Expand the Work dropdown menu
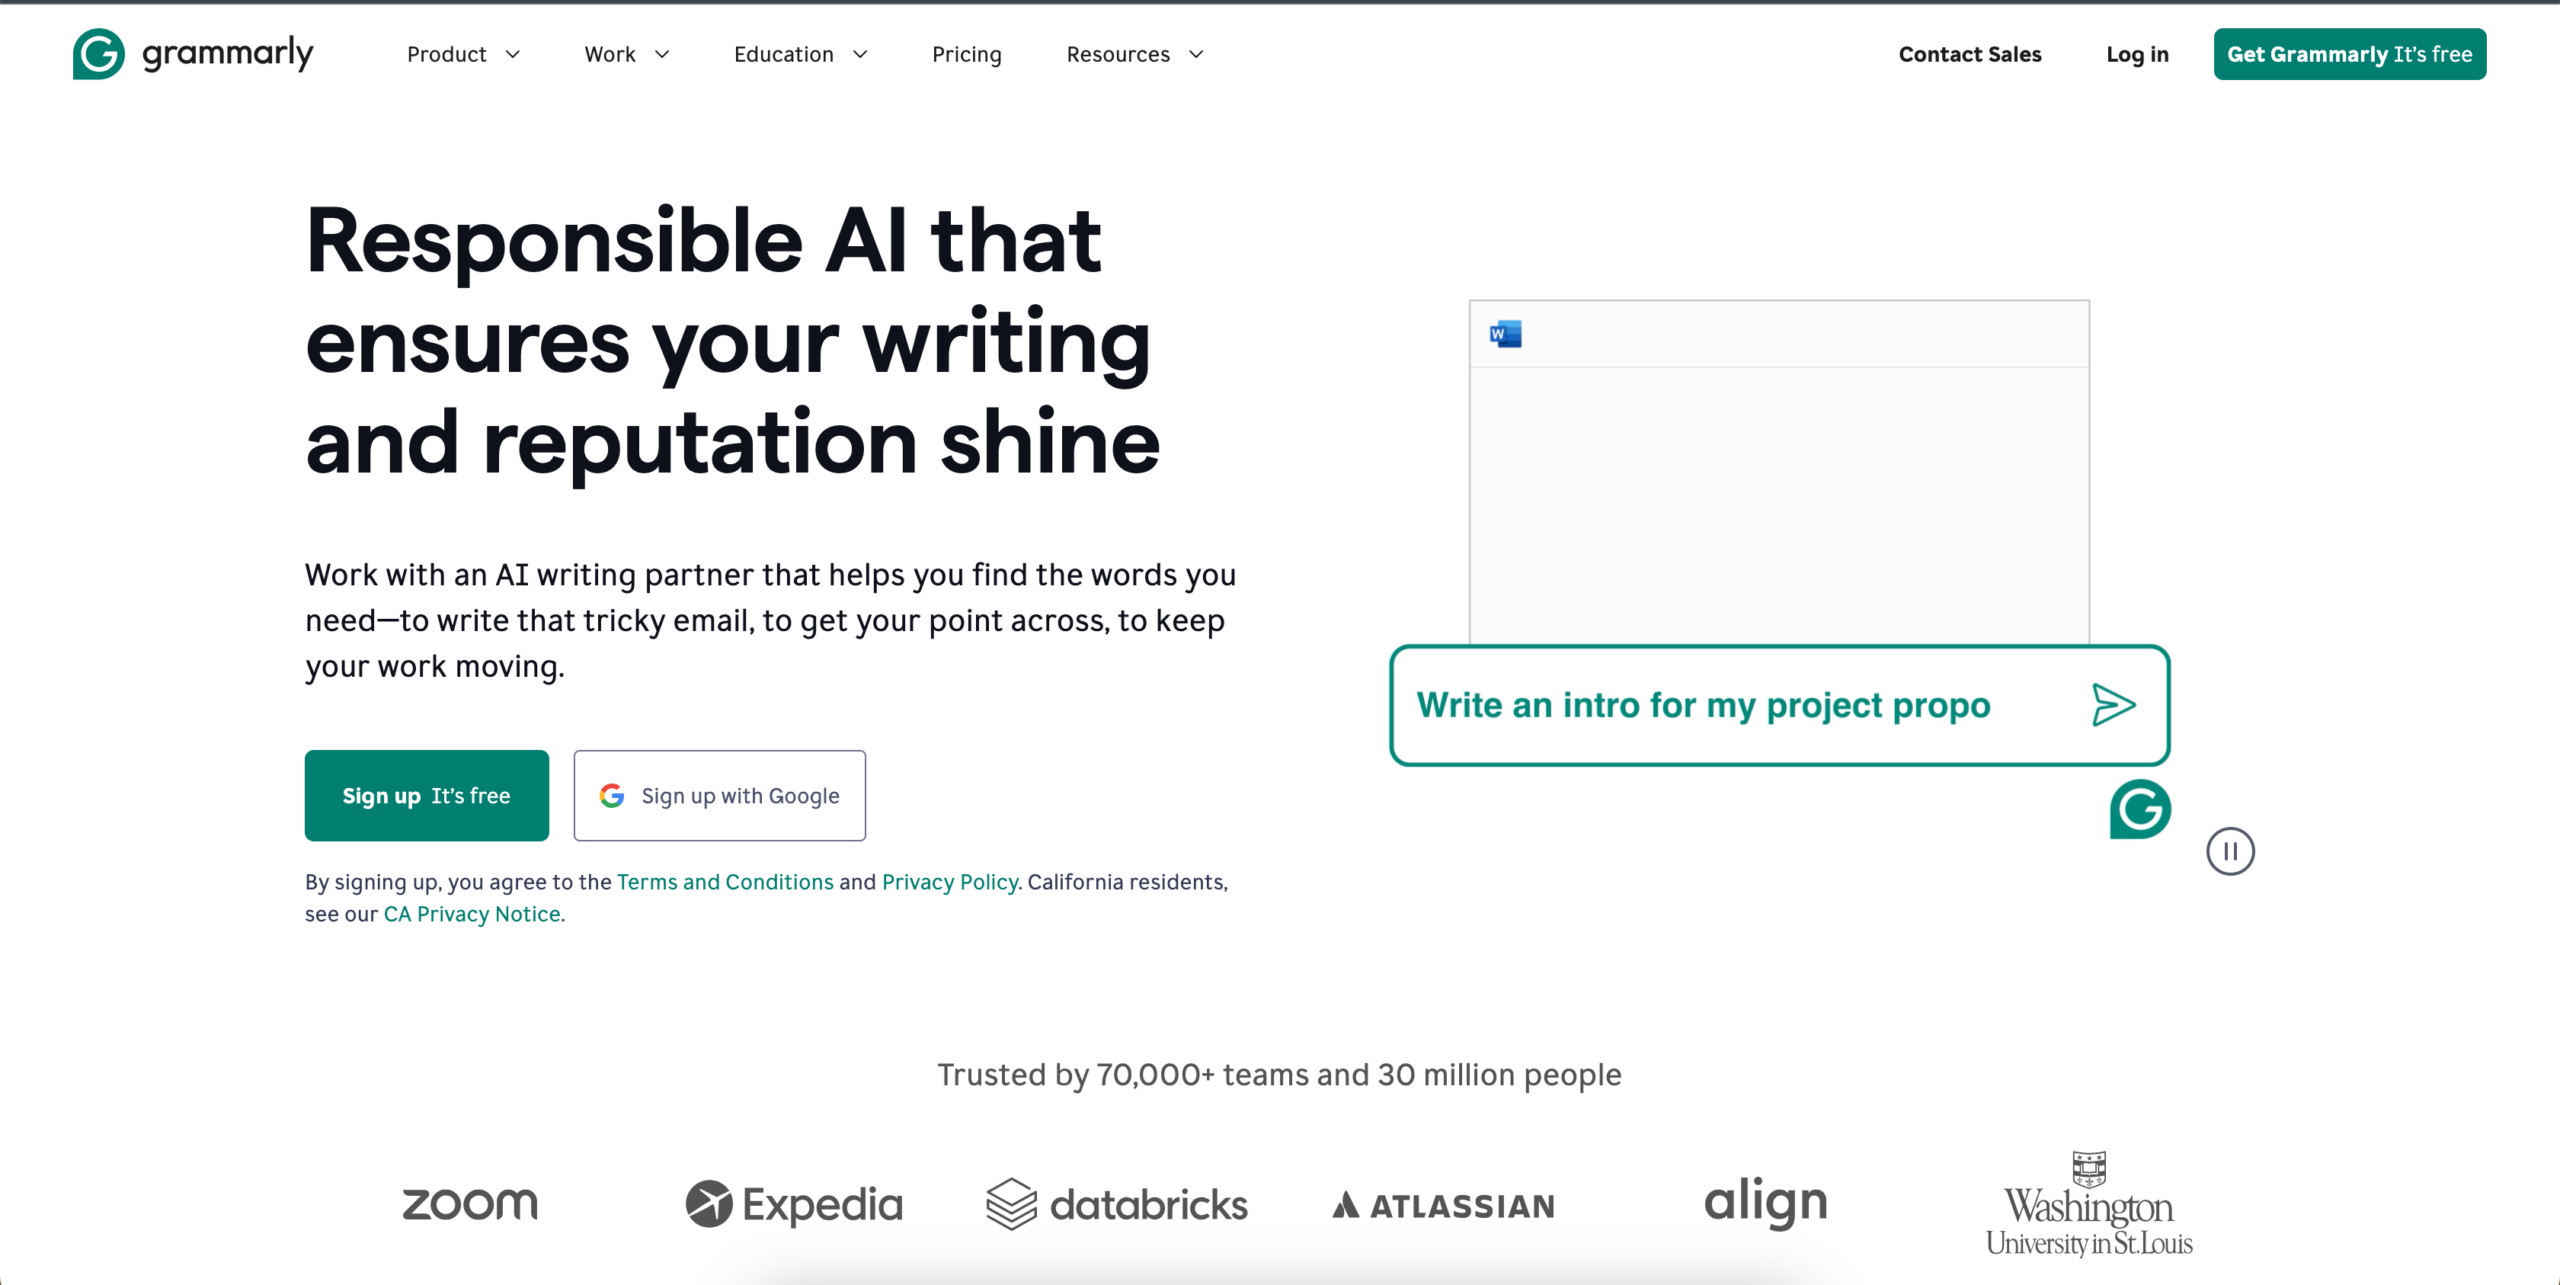This screenshot has width=2560, height=1285. (626, 54)
